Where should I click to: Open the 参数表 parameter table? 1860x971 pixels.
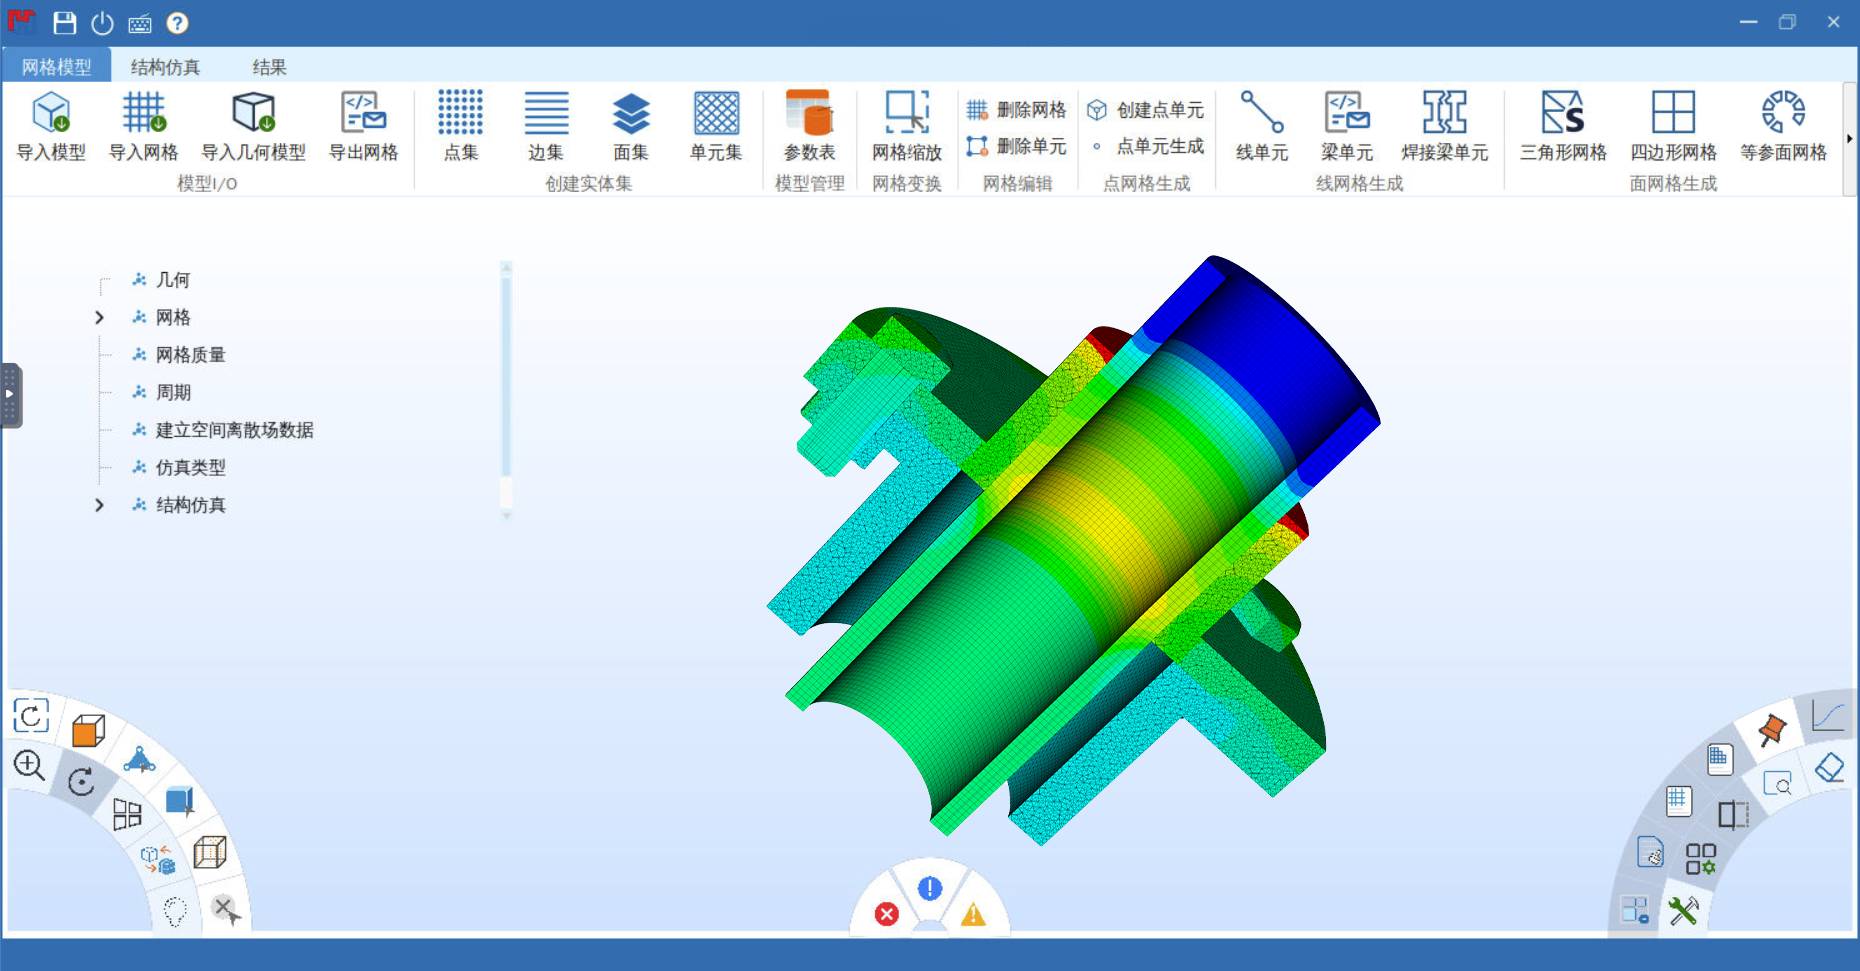[x=809, y=112]
